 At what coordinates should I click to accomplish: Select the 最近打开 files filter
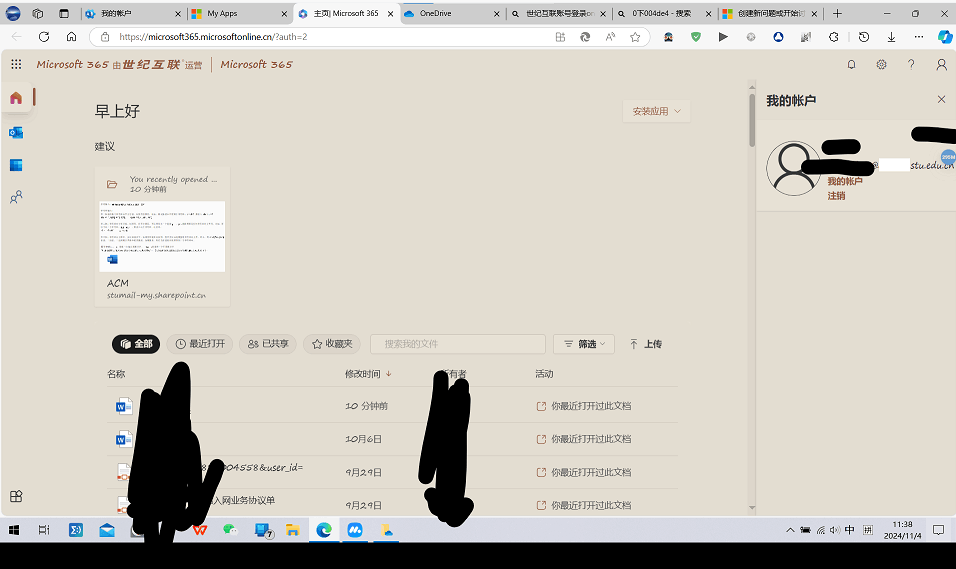(200, 344)
